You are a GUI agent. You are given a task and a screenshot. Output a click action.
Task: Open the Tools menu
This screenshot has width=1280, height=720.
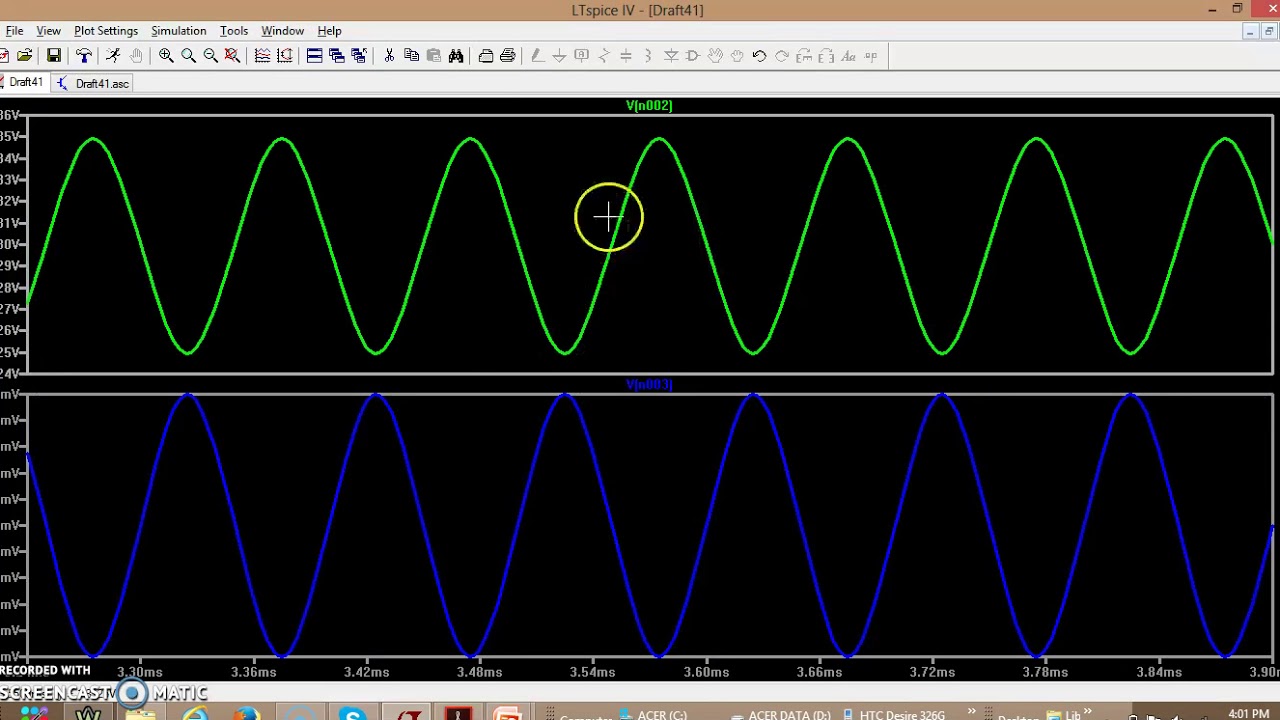(x=234, y=31)
